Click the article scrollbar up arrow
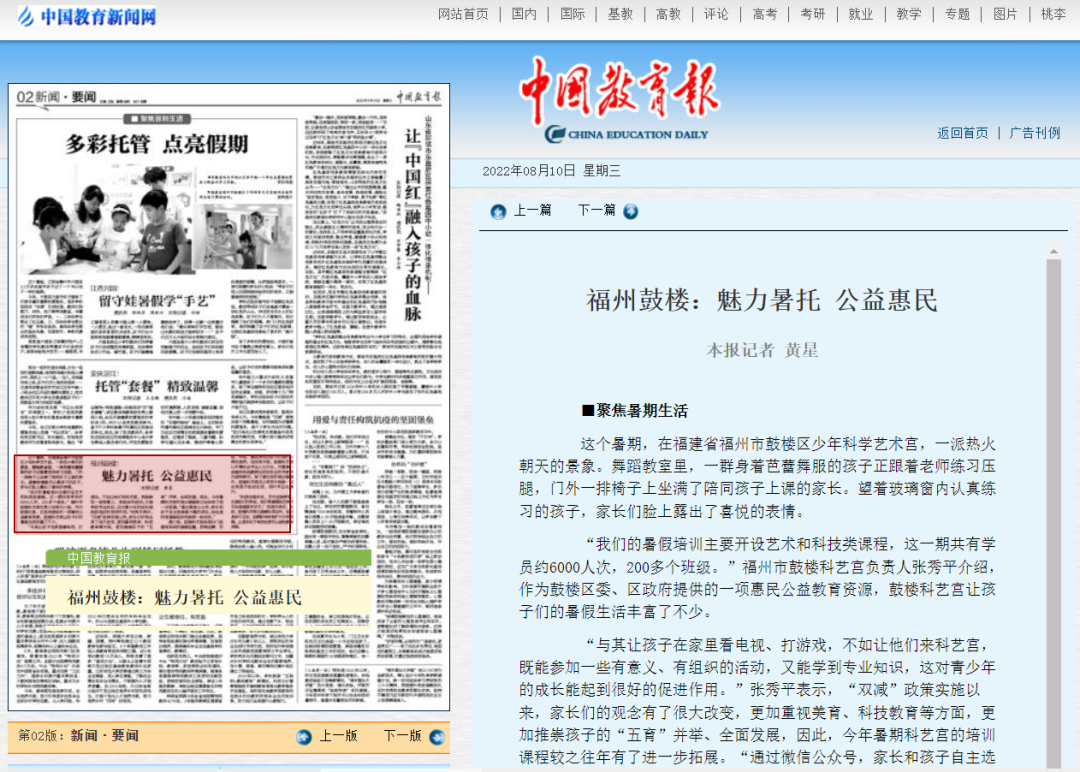 click(x=1053, y=252)
